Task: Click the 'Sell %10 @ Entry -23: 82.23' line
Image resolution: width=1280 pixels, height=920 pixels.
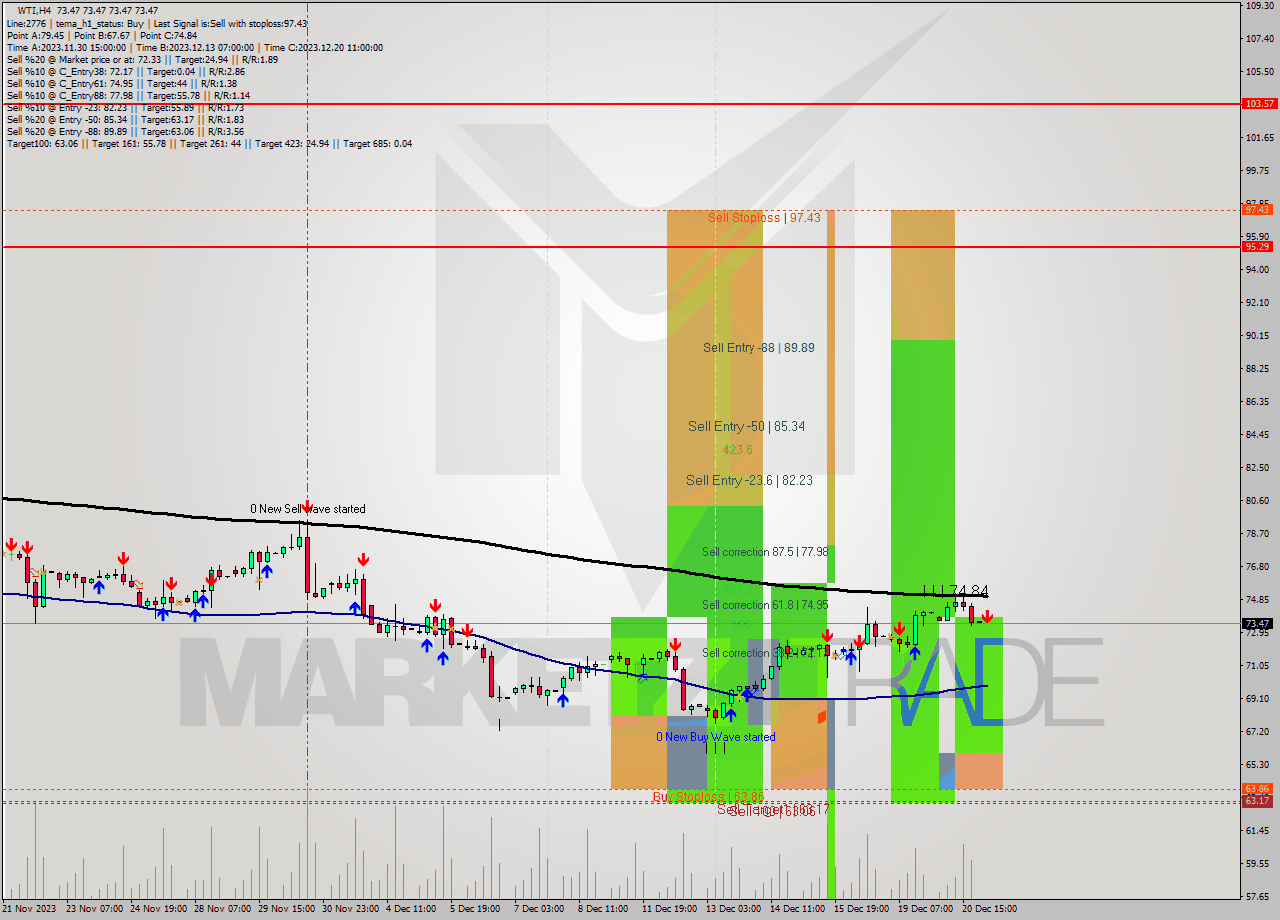Action: point(125,107)
